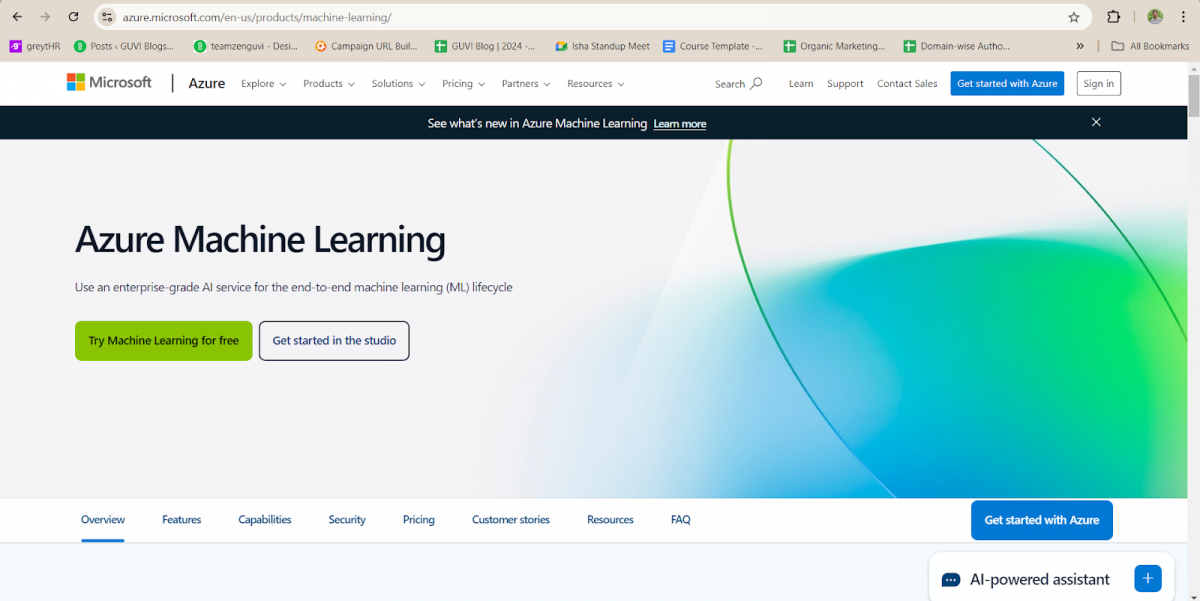1200x601 pixels.
Task: Open the All Bookmarks folder
Action: [x=1150, y=46]
